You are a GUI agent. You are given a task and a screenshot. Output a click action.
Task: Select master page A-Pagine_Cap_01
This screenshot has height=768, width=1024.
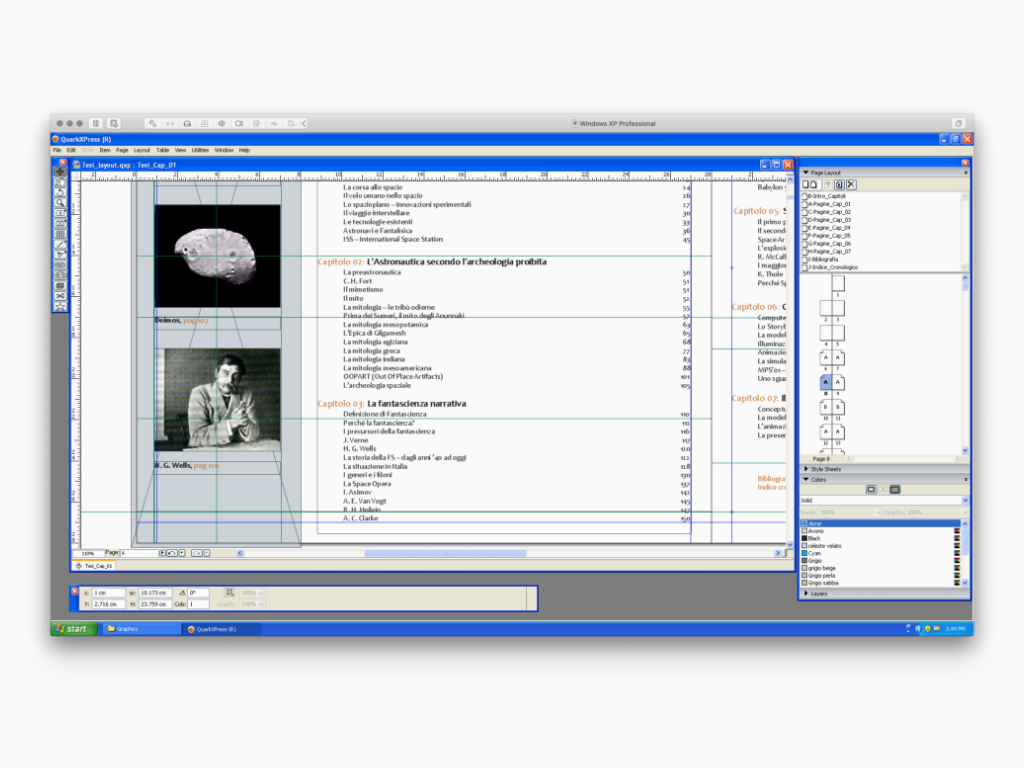click(829, 204)
